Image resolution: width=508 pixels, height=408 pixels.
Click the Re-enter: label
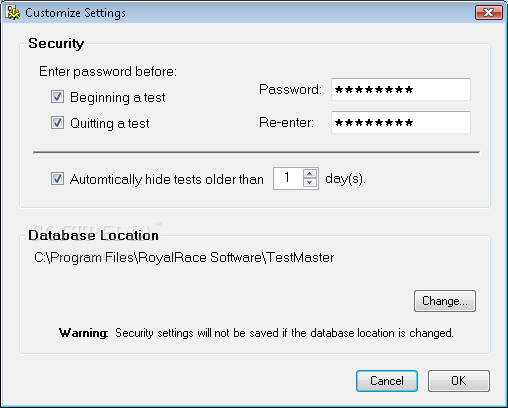coord(286,122)
